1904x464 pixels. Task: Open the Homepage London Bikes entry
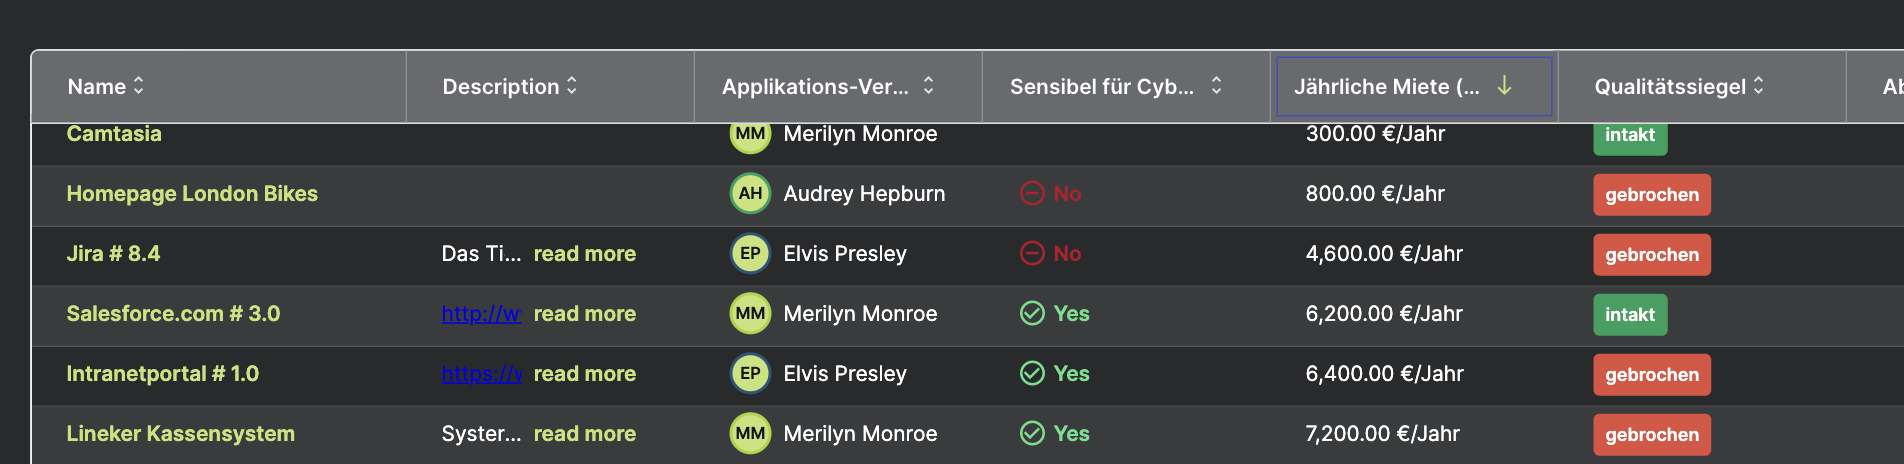(x=192, y=194)
